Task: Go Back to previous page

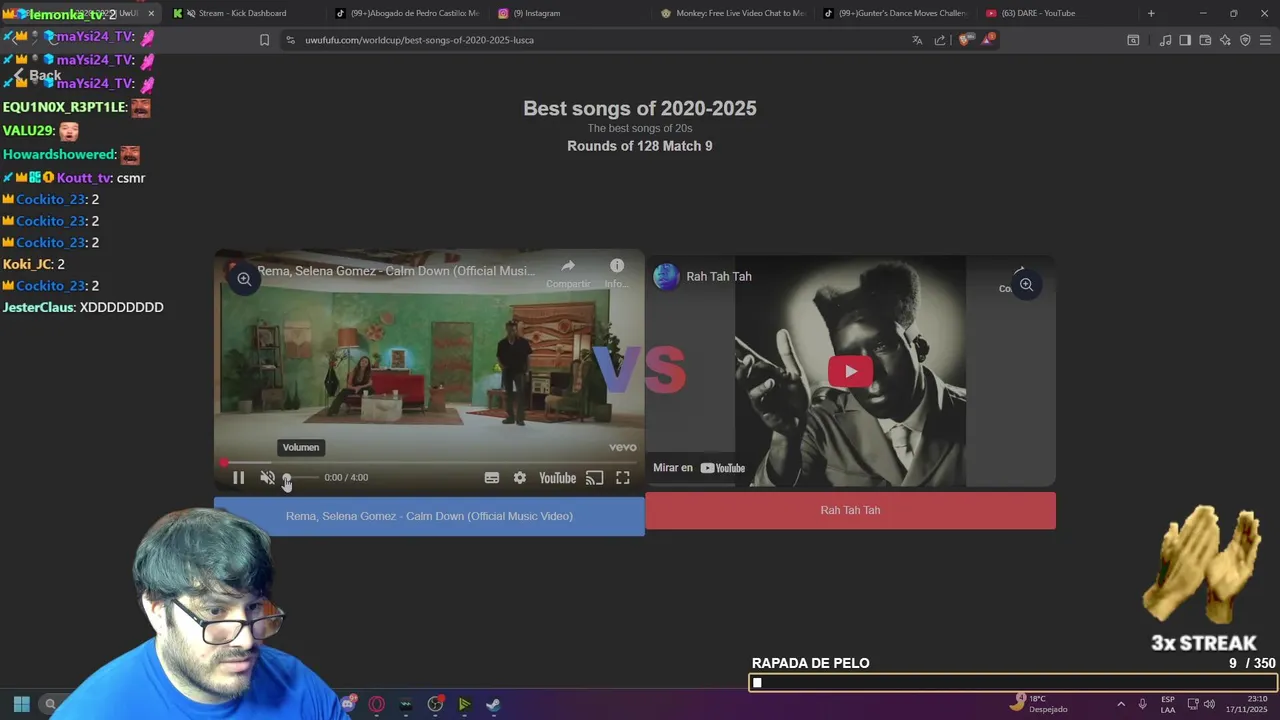Action: click(x=37, y=75)
